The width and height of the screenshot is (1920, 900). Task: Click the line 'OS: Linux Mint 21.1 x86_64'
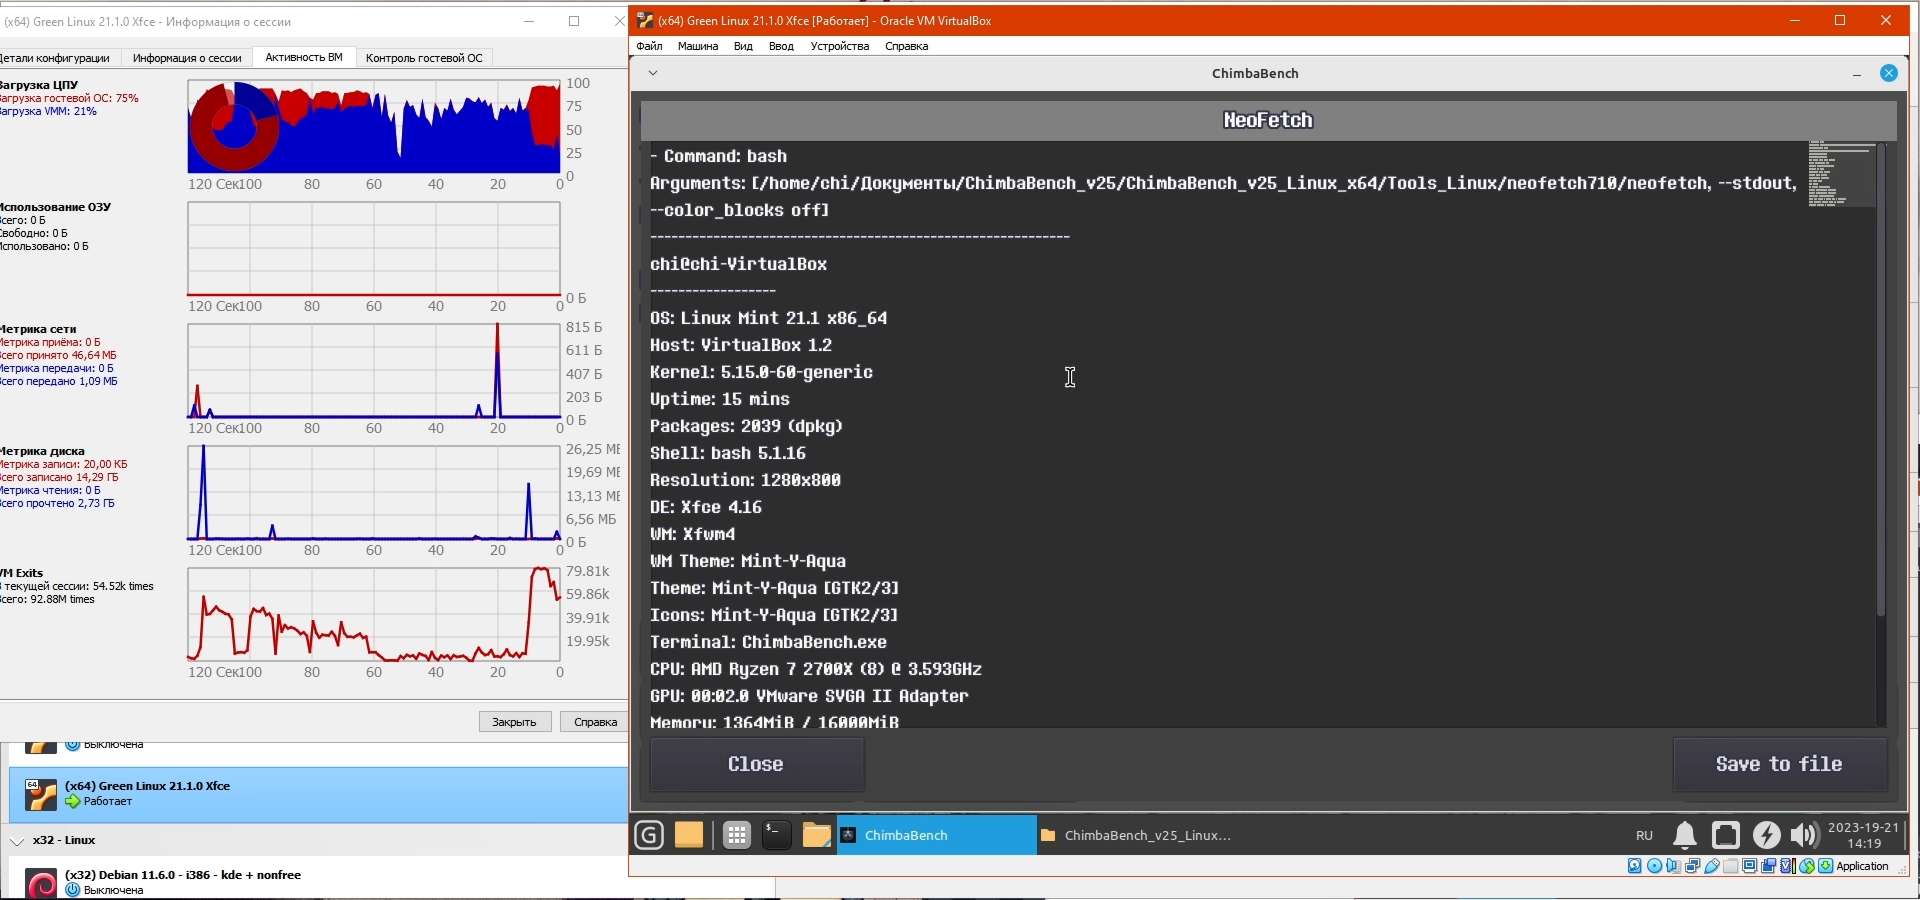click(x=769, y=318)
